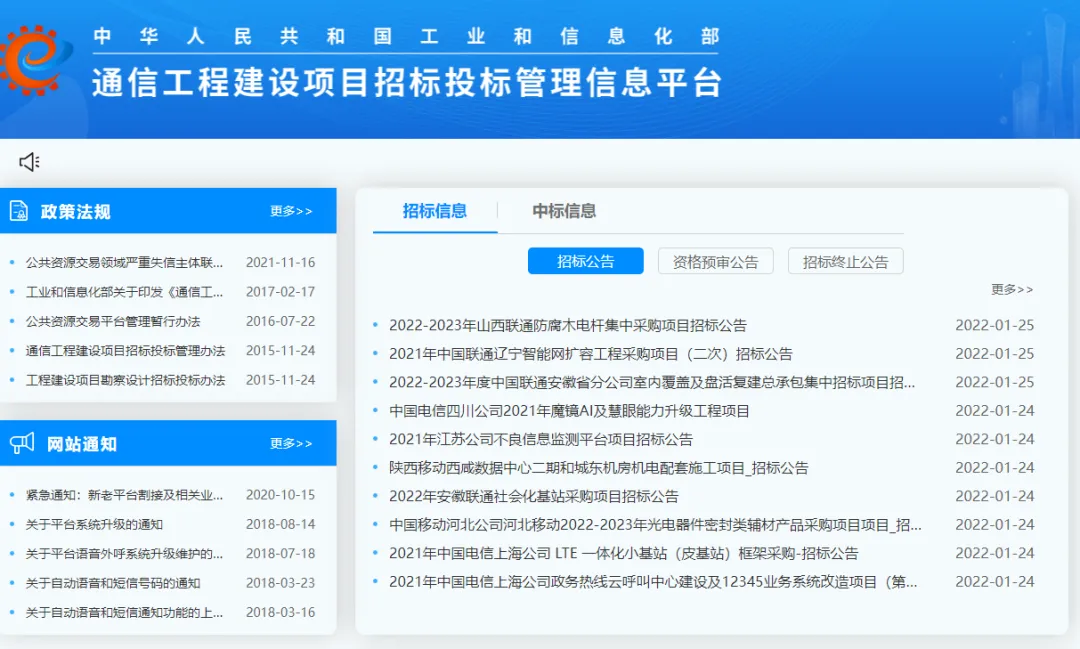Open 通信工程建设项目招标投标管理办法 link
This screenshot has height=649, width=1080.
(125, 350)
